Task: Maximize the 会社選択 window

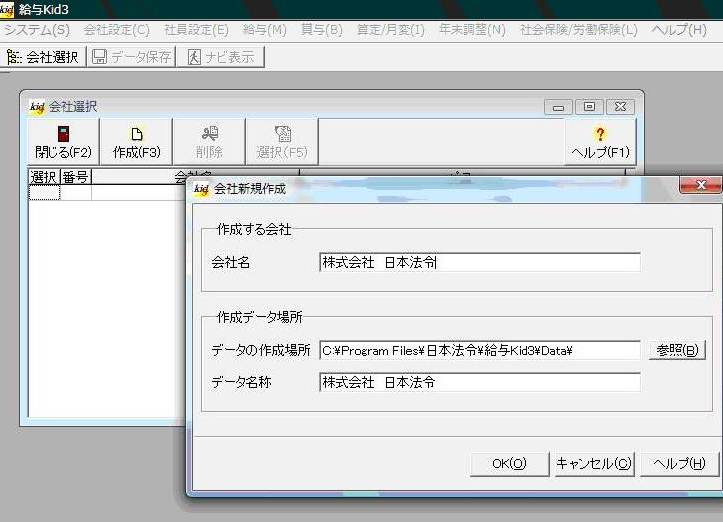Action: (x=589, y=107)
